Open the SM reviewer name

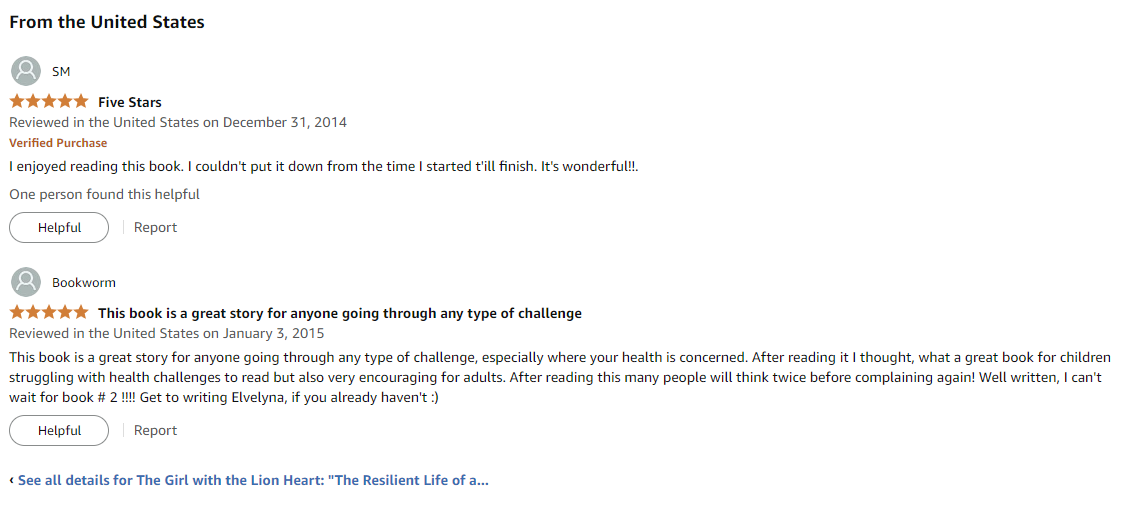click(61, 71)
